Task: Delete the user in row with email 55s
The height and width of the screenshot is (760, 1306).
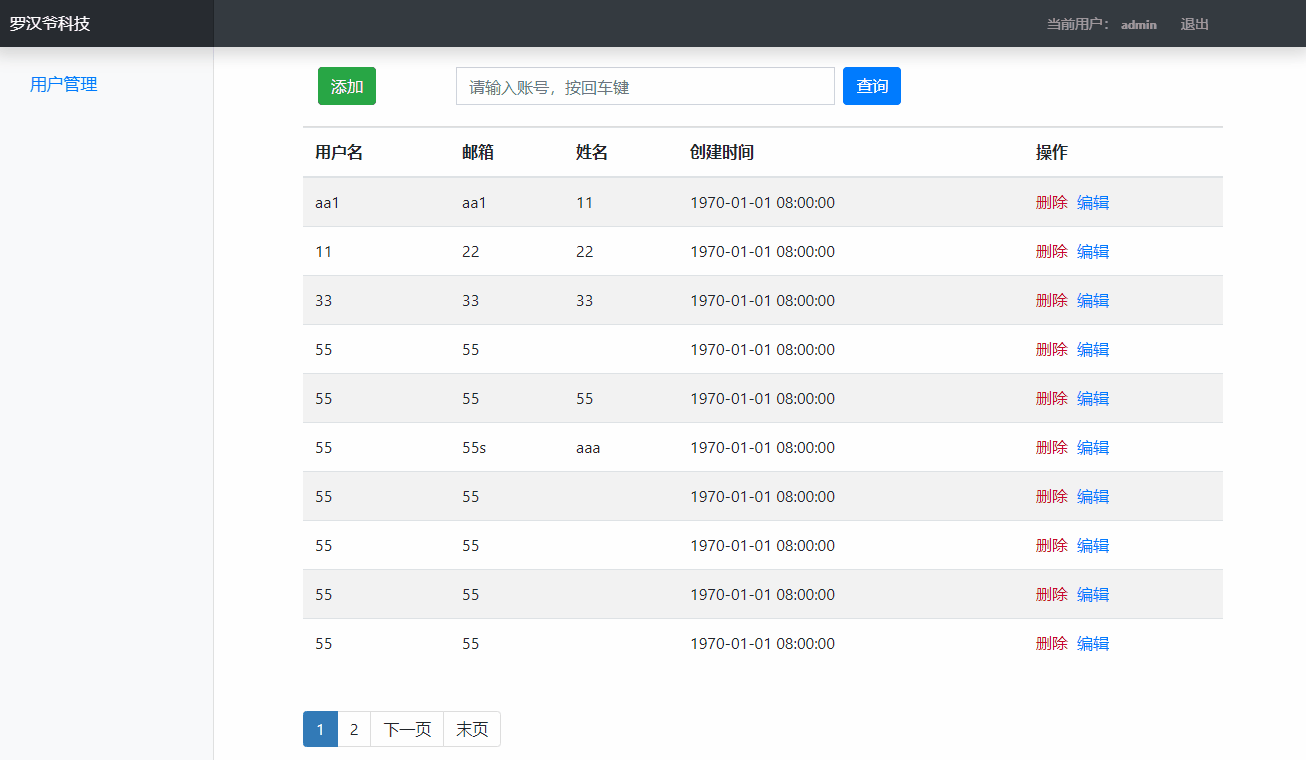Action: 1052,447
